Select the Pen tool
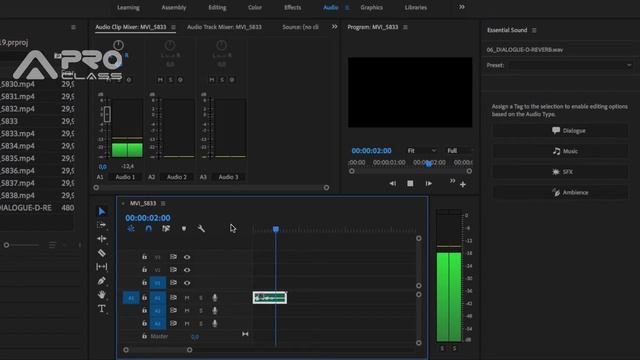This screenshot has height=360, width=640. click(102, 280)
